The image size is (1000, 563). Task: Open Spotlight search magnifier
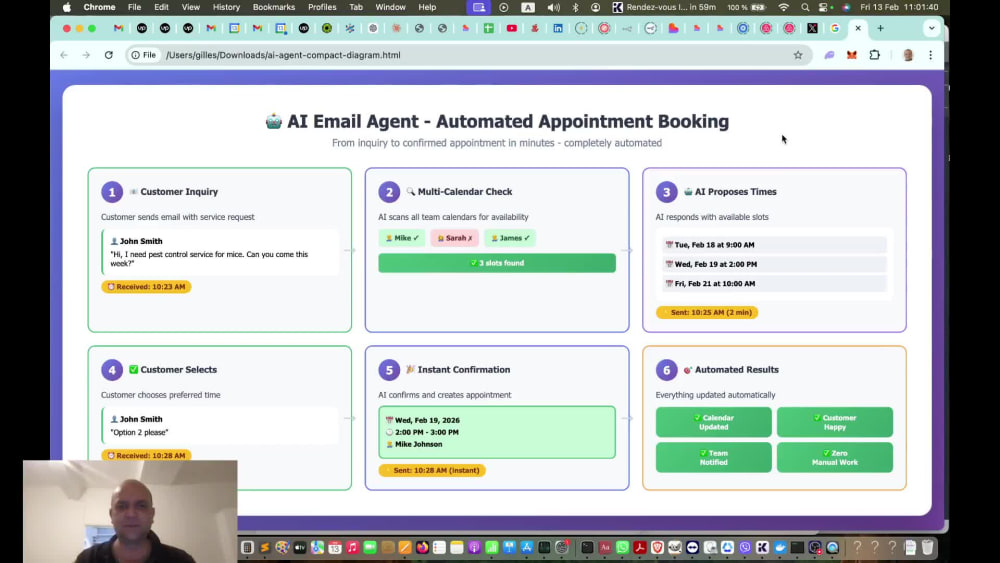tap(805, 7)
